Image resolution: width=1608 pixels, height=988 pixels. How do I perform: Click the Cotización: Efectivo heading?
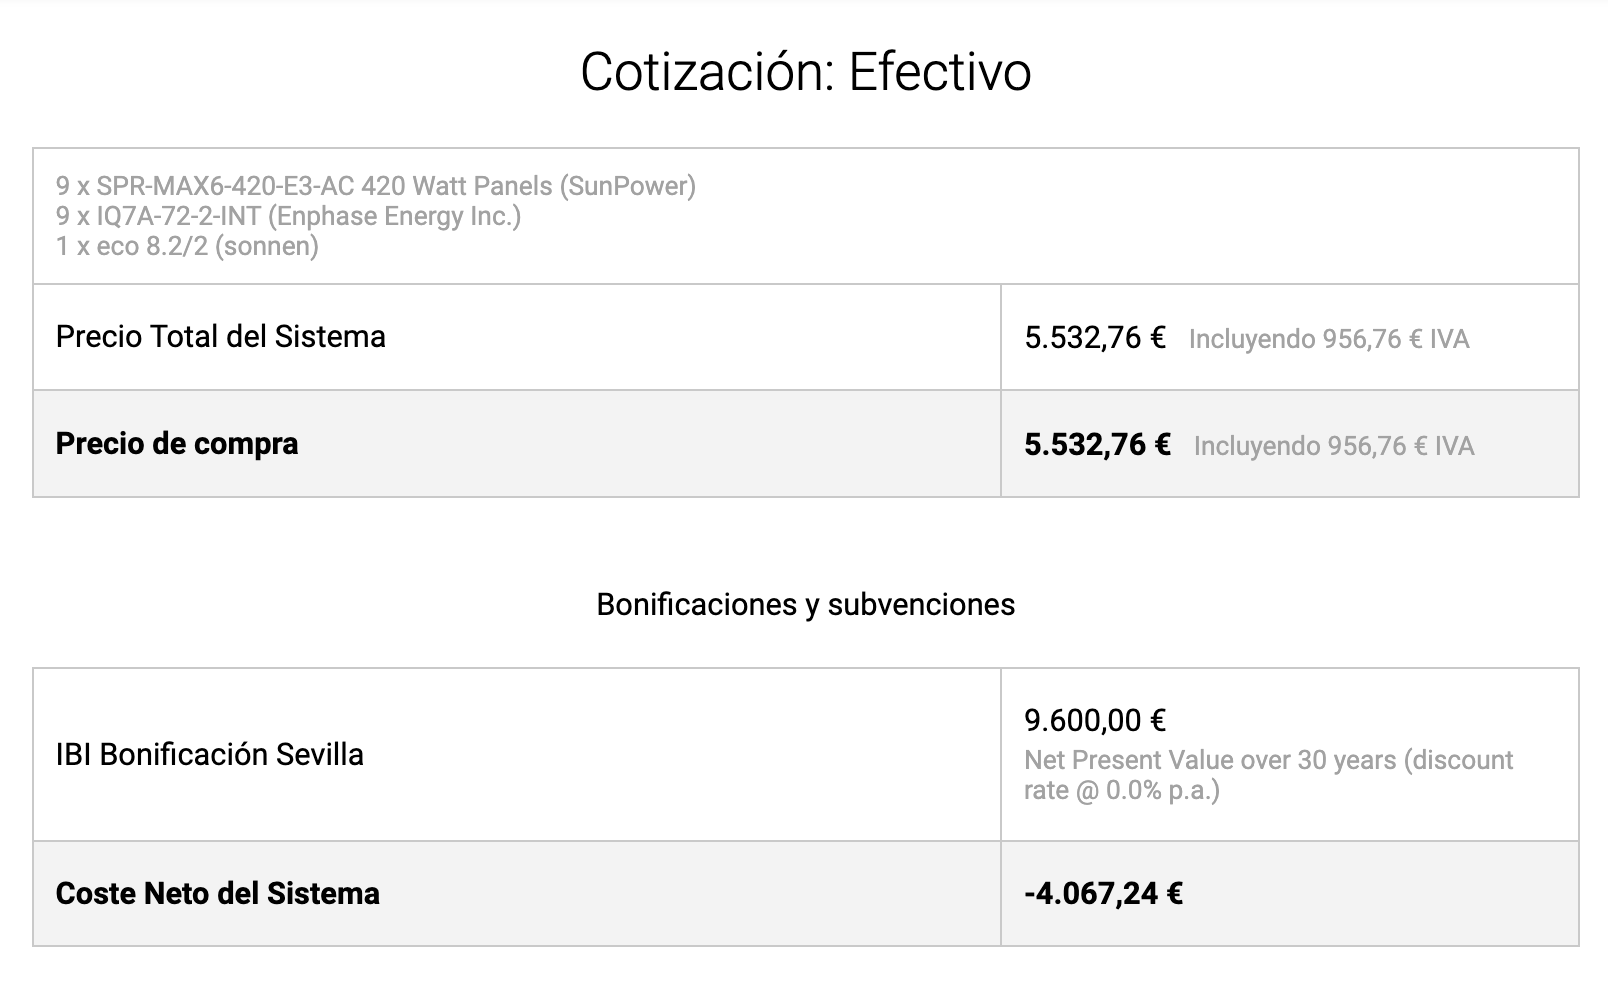[x=805, y=72]
